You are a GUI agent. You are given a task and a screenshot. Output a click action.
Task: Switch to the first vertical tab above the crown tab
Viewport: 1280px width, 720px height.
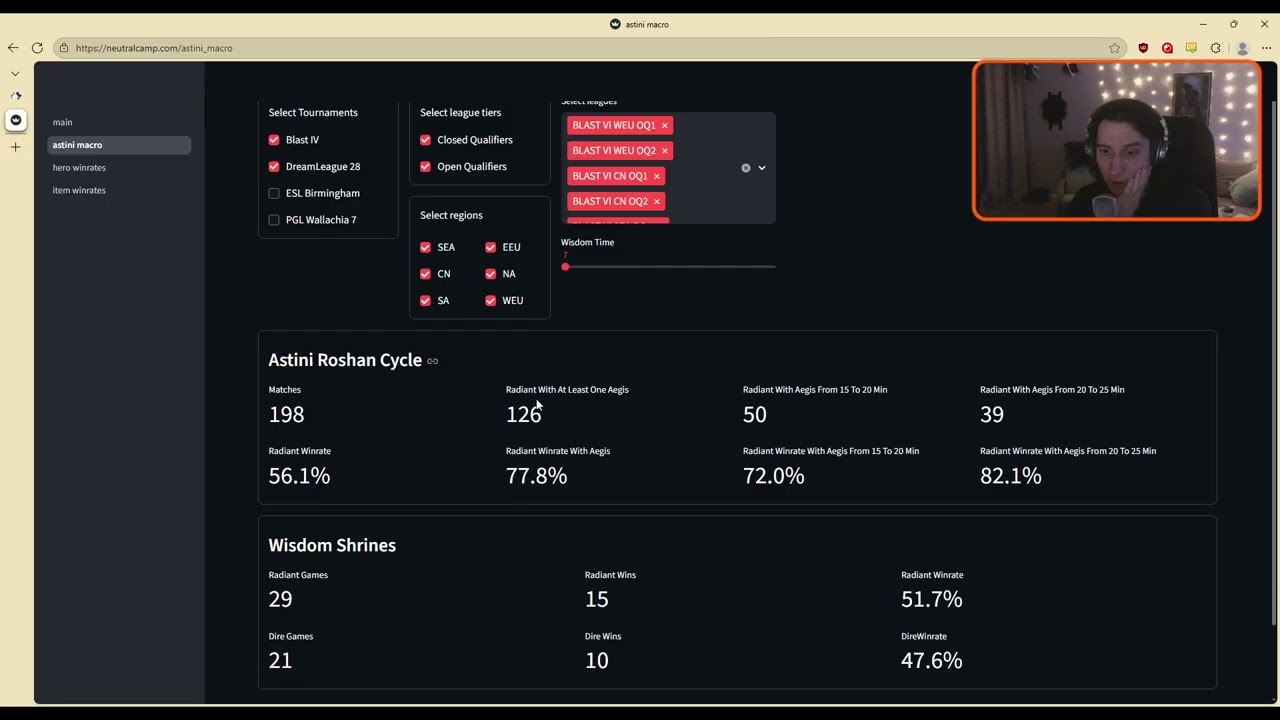coord(15,96)
